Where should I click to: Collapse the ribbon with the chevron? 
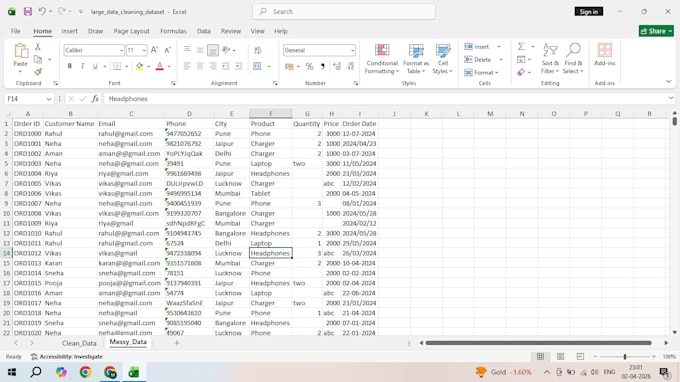click(x=668, y=82)
